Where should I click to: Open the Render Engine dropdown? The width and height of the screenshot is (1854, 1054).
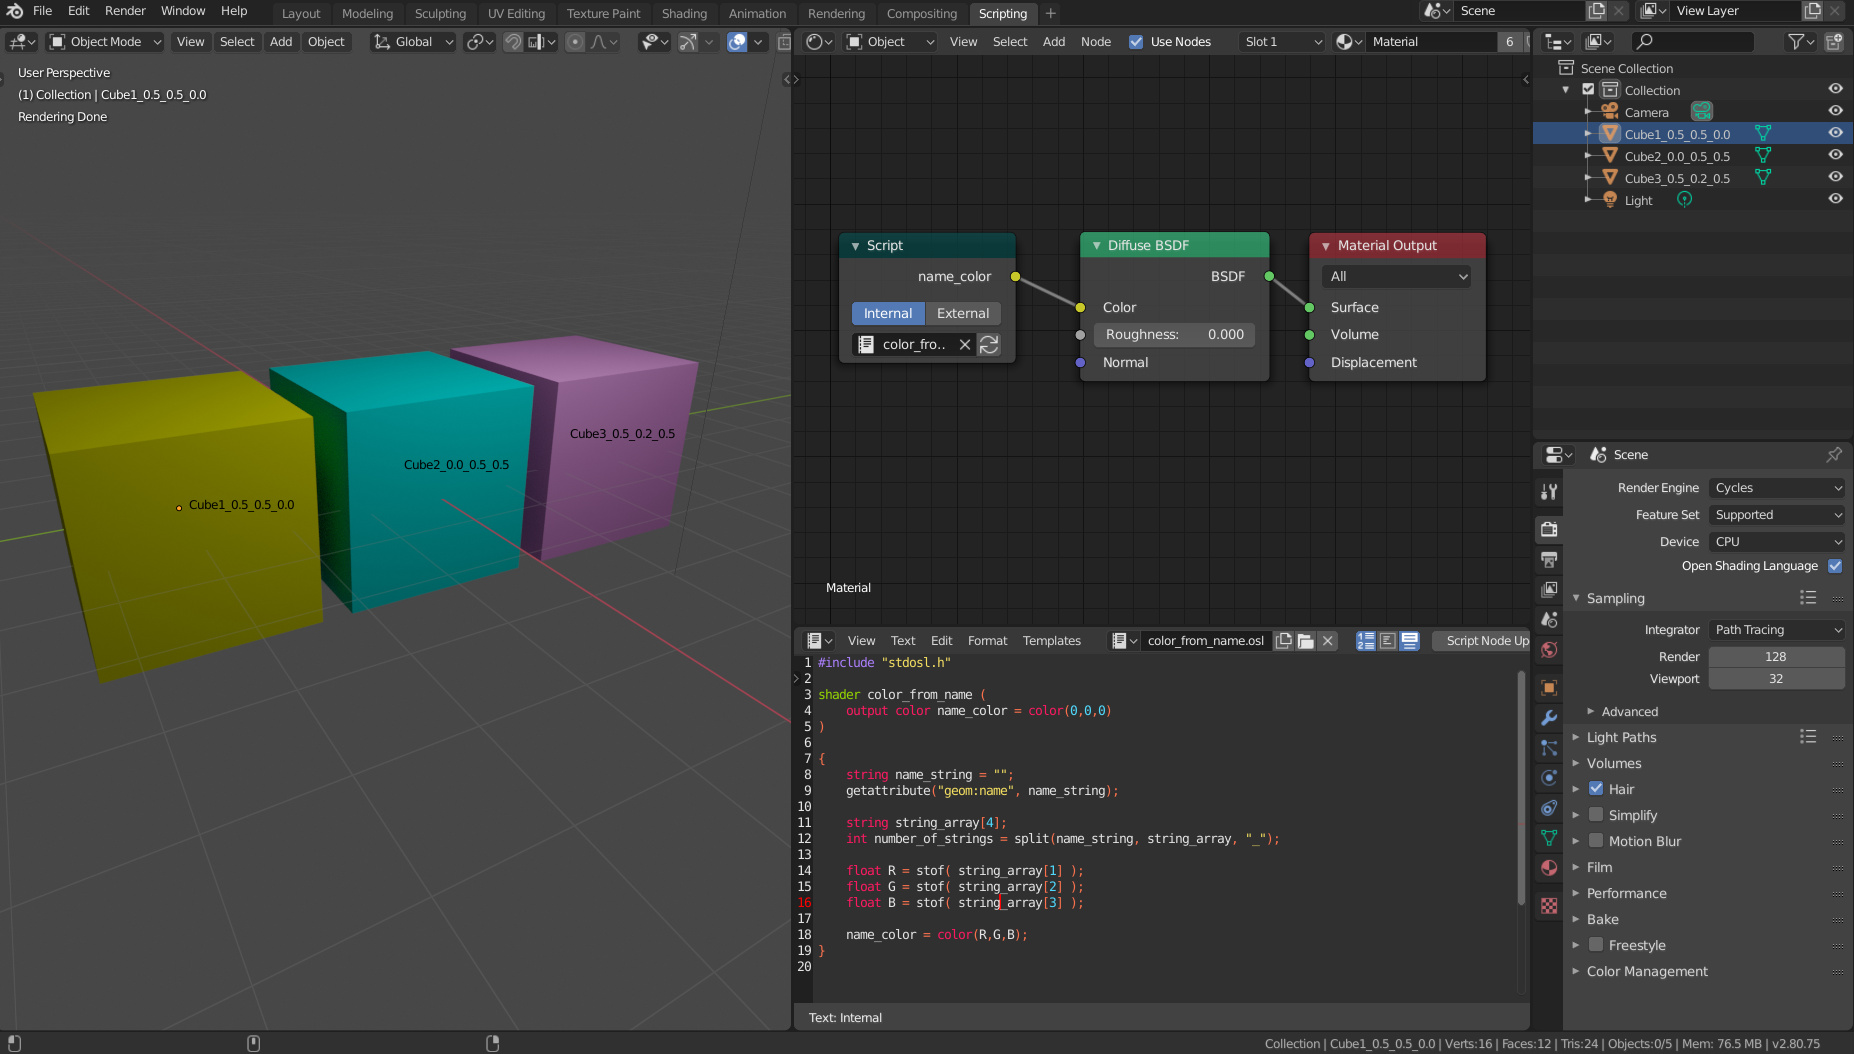click(x=1776, y=487)
